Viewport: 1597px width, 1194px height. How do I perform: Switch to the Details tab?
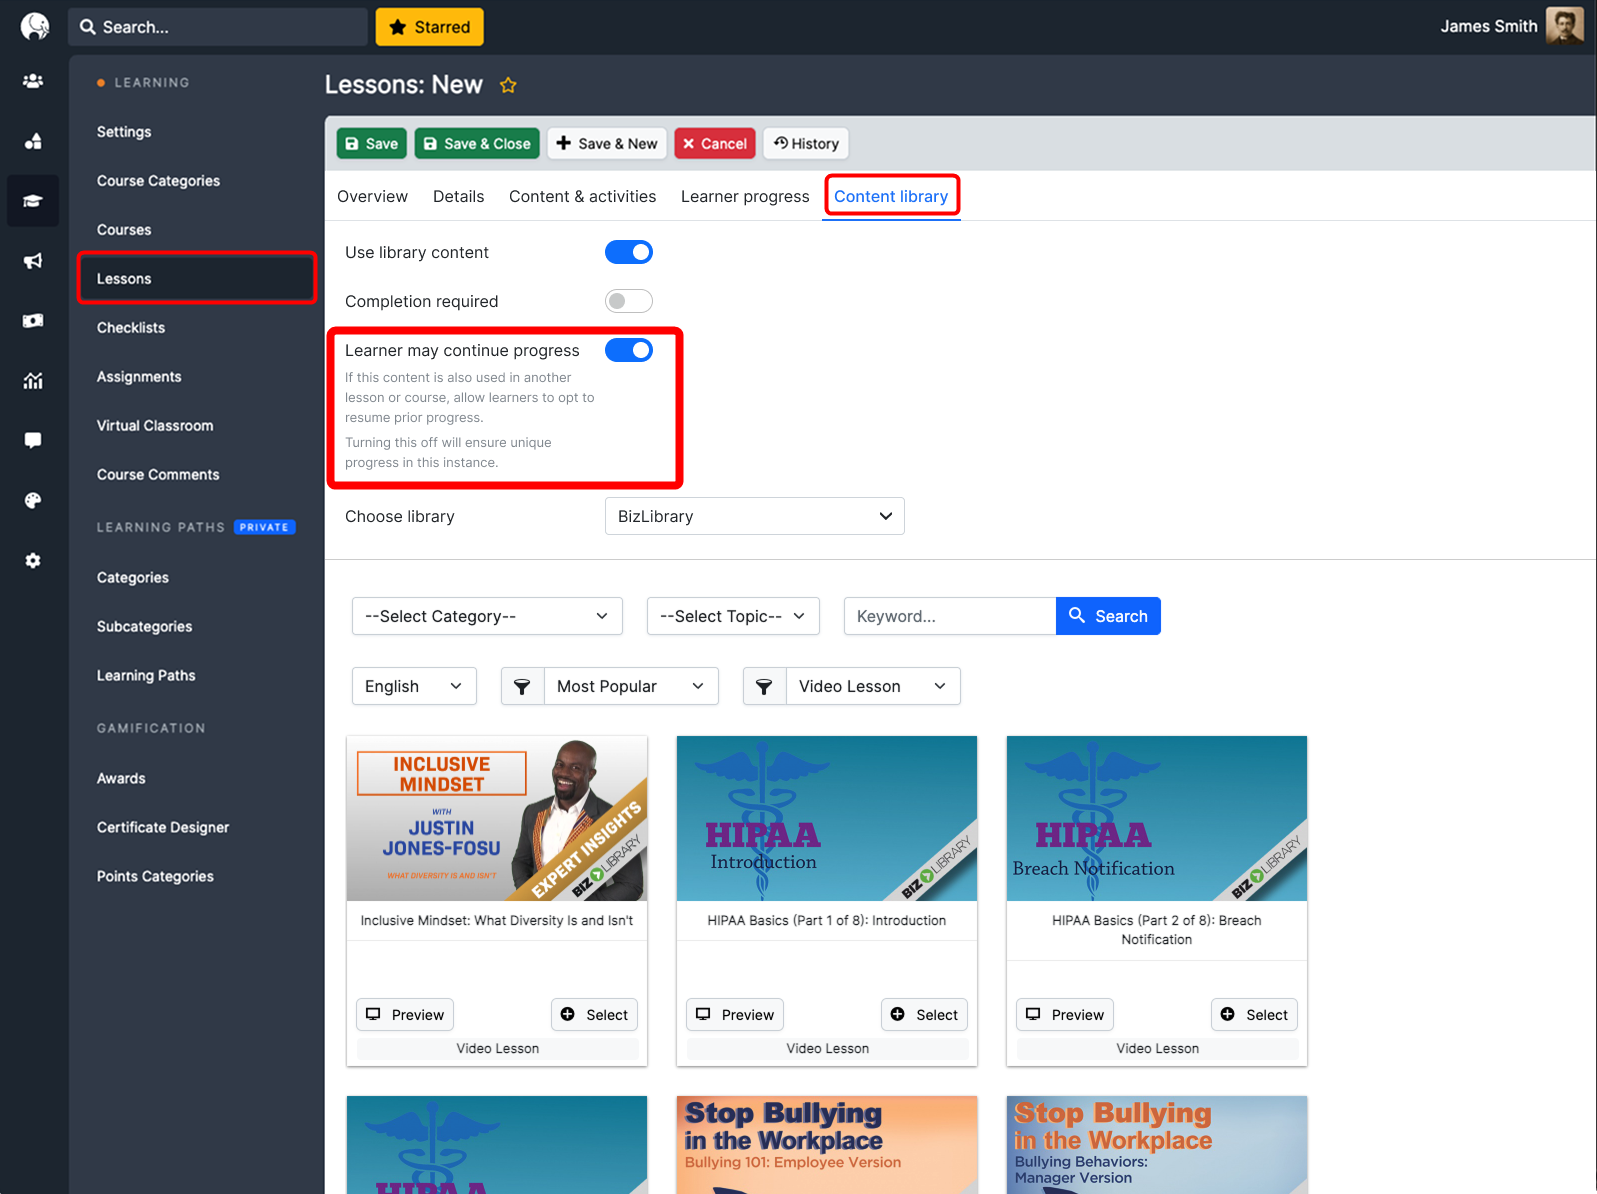pyautogui.click(x=458, y=196)
